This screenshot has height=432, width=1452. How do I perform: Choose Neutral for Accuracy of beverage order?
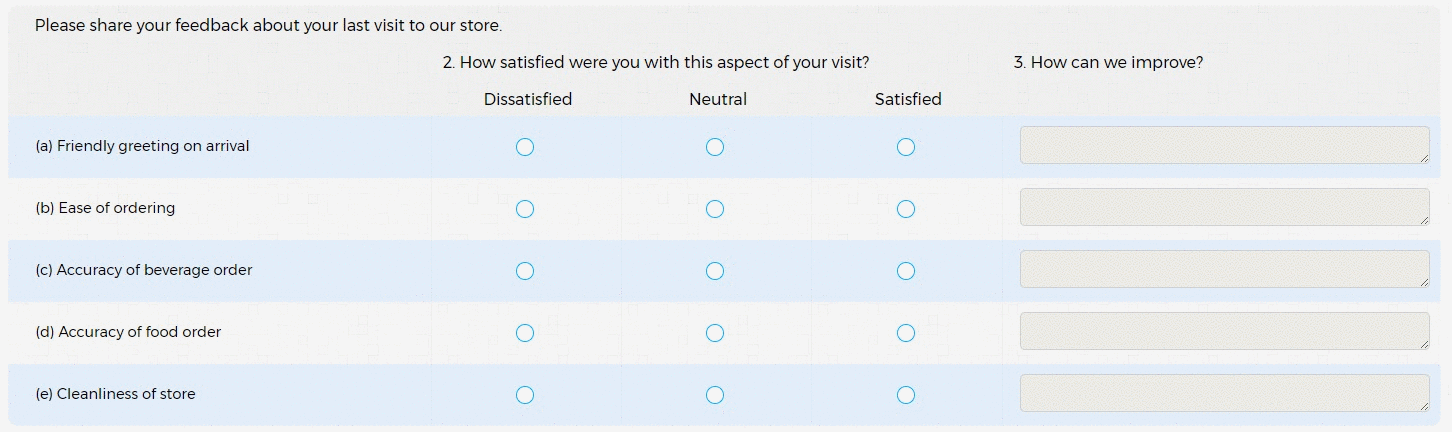715,271
